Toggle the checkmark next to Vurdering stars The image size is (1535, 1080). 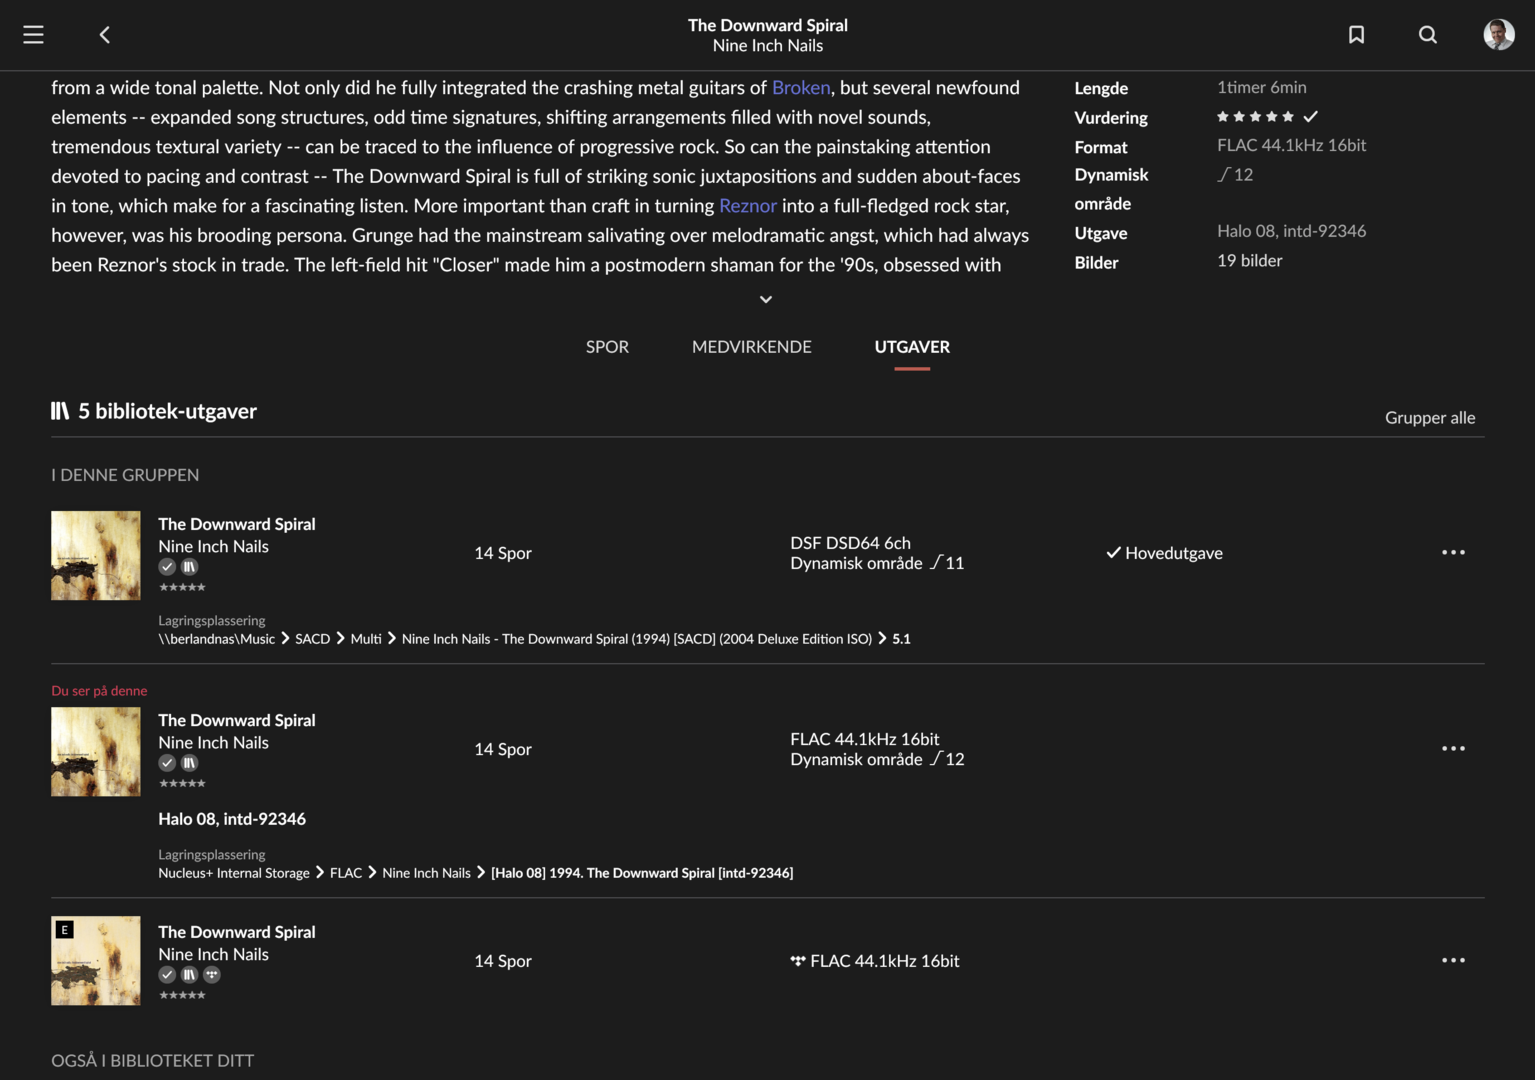click(x=1311, y=117)
